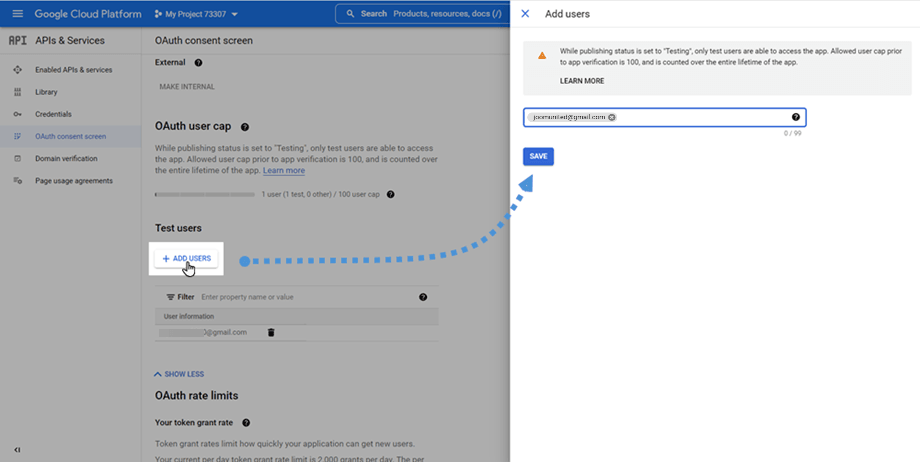Click the Page usage agreements icon
Screen dimensions: 920x462
point(18,181)
